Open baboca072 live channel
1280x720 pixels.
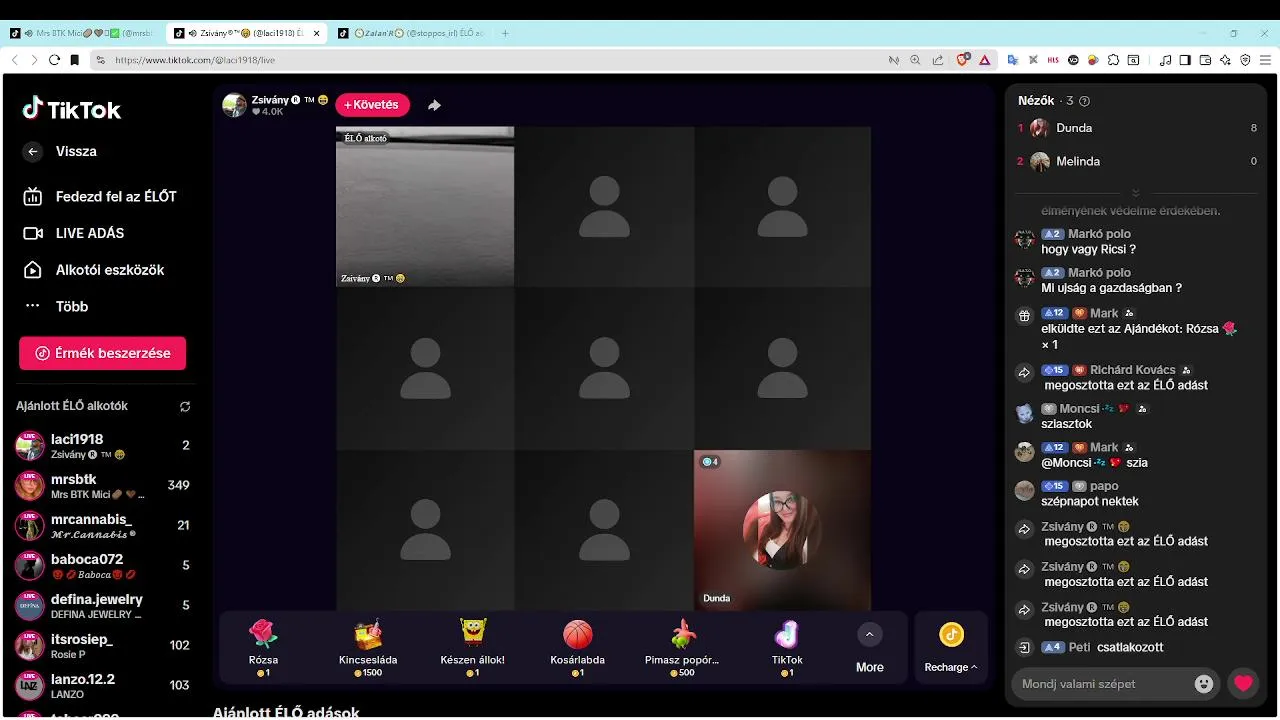(x=102, y=566)
